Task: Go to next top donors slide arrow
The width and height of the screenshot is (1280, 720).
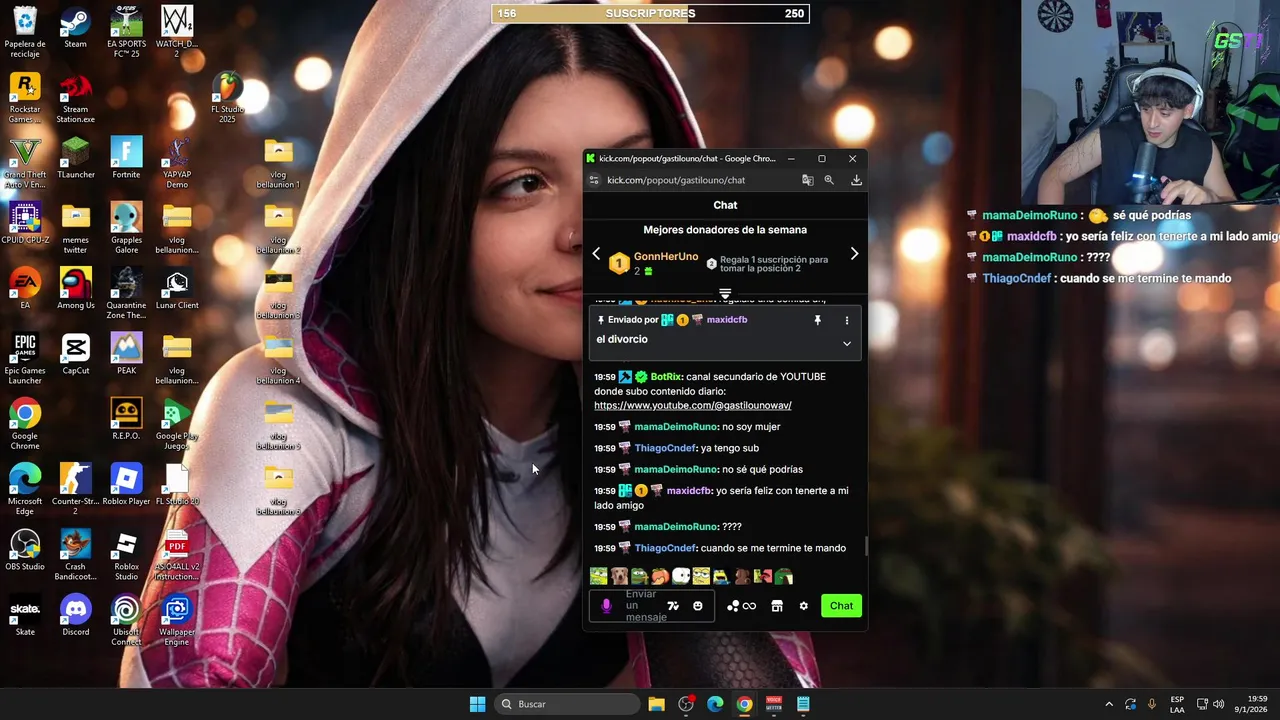Action: tap(854, 254)
